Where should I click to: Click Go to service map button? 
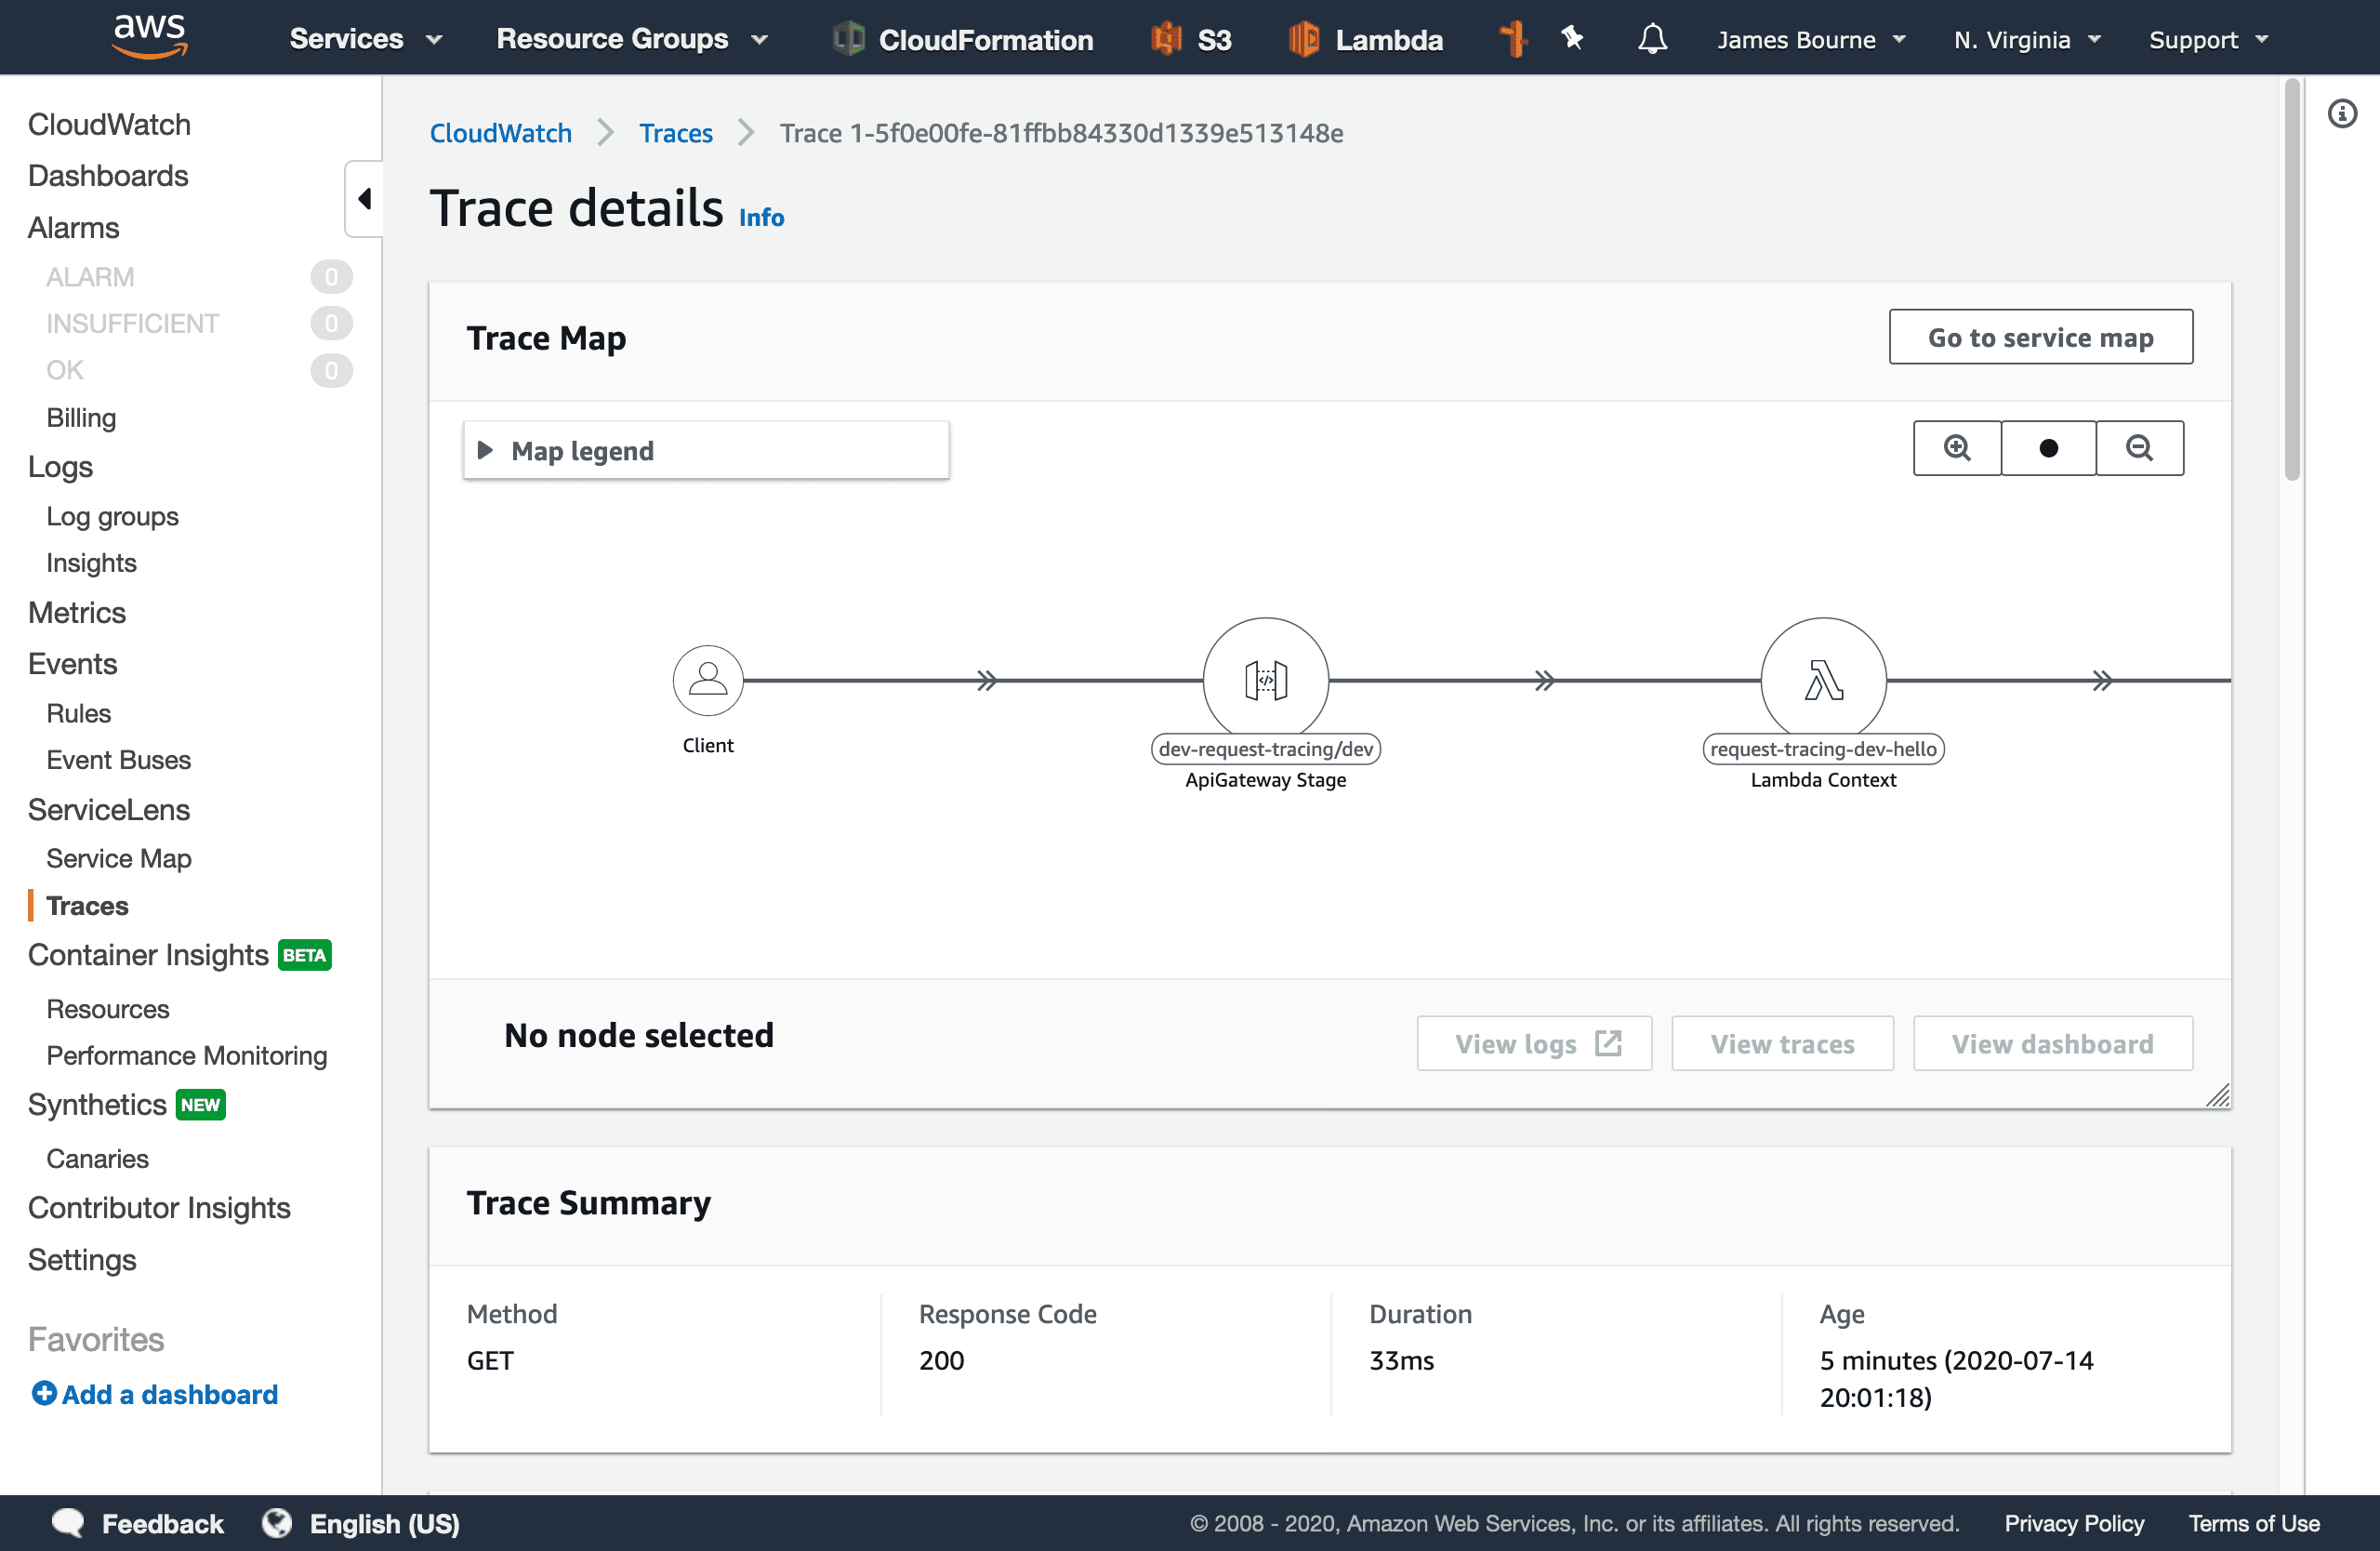click(x=2041, y=337)
